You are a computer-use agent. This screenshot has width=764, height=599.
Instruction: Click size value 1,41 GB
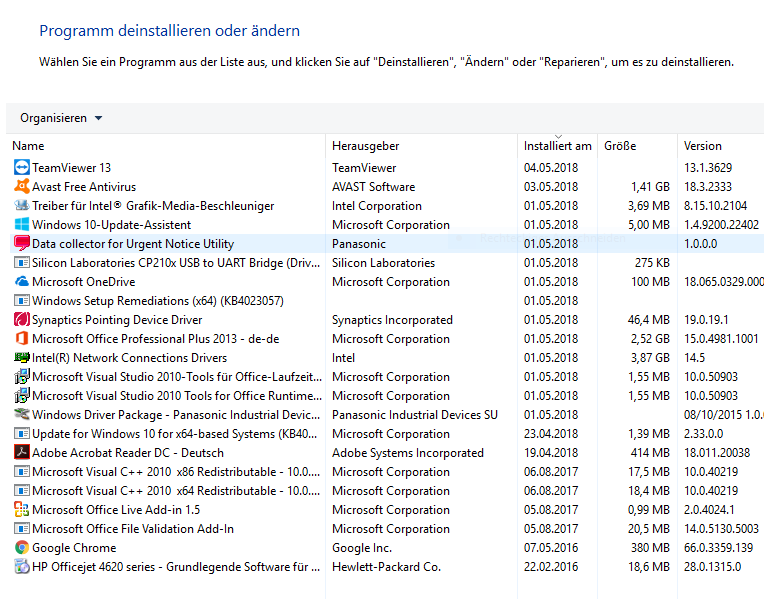tap(650, 187)
